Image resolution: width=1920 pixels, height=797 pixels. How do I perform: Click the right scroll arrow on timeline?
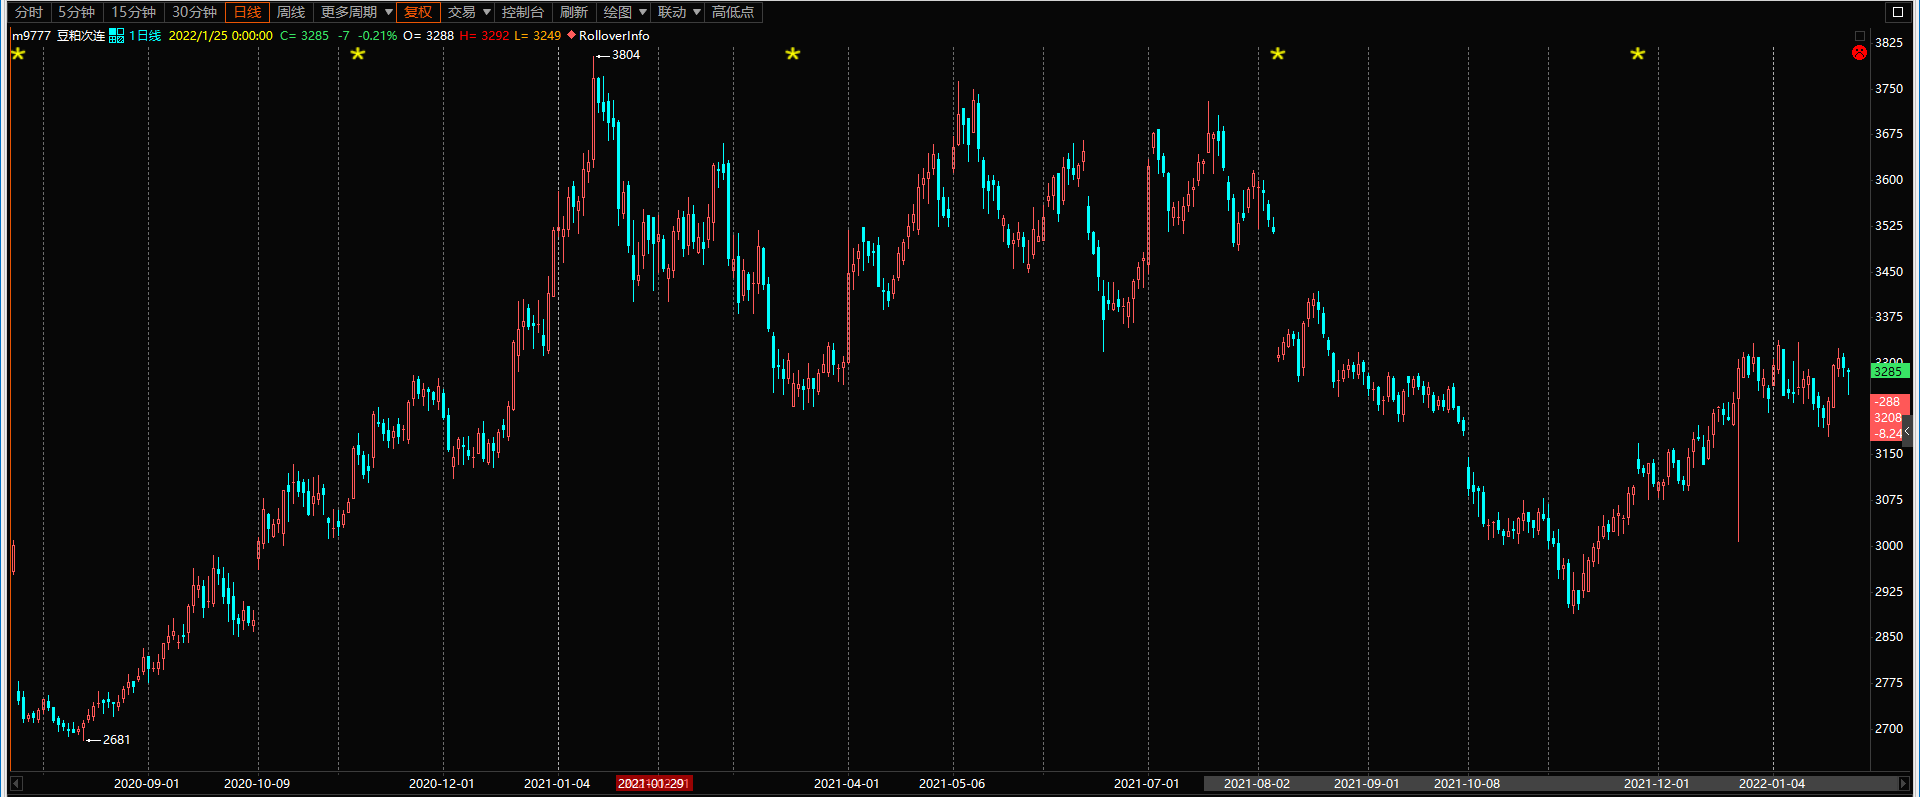click(1903, 783)
